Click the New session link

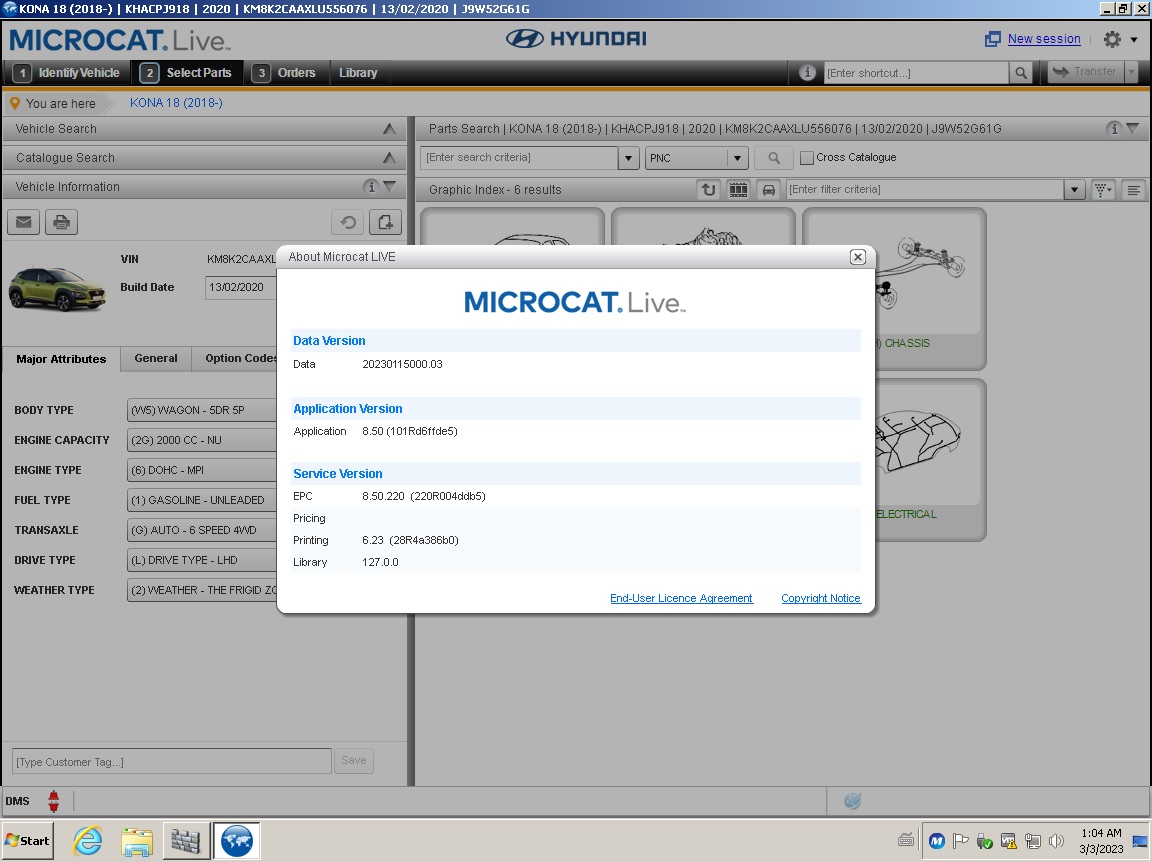(1044, 39)
